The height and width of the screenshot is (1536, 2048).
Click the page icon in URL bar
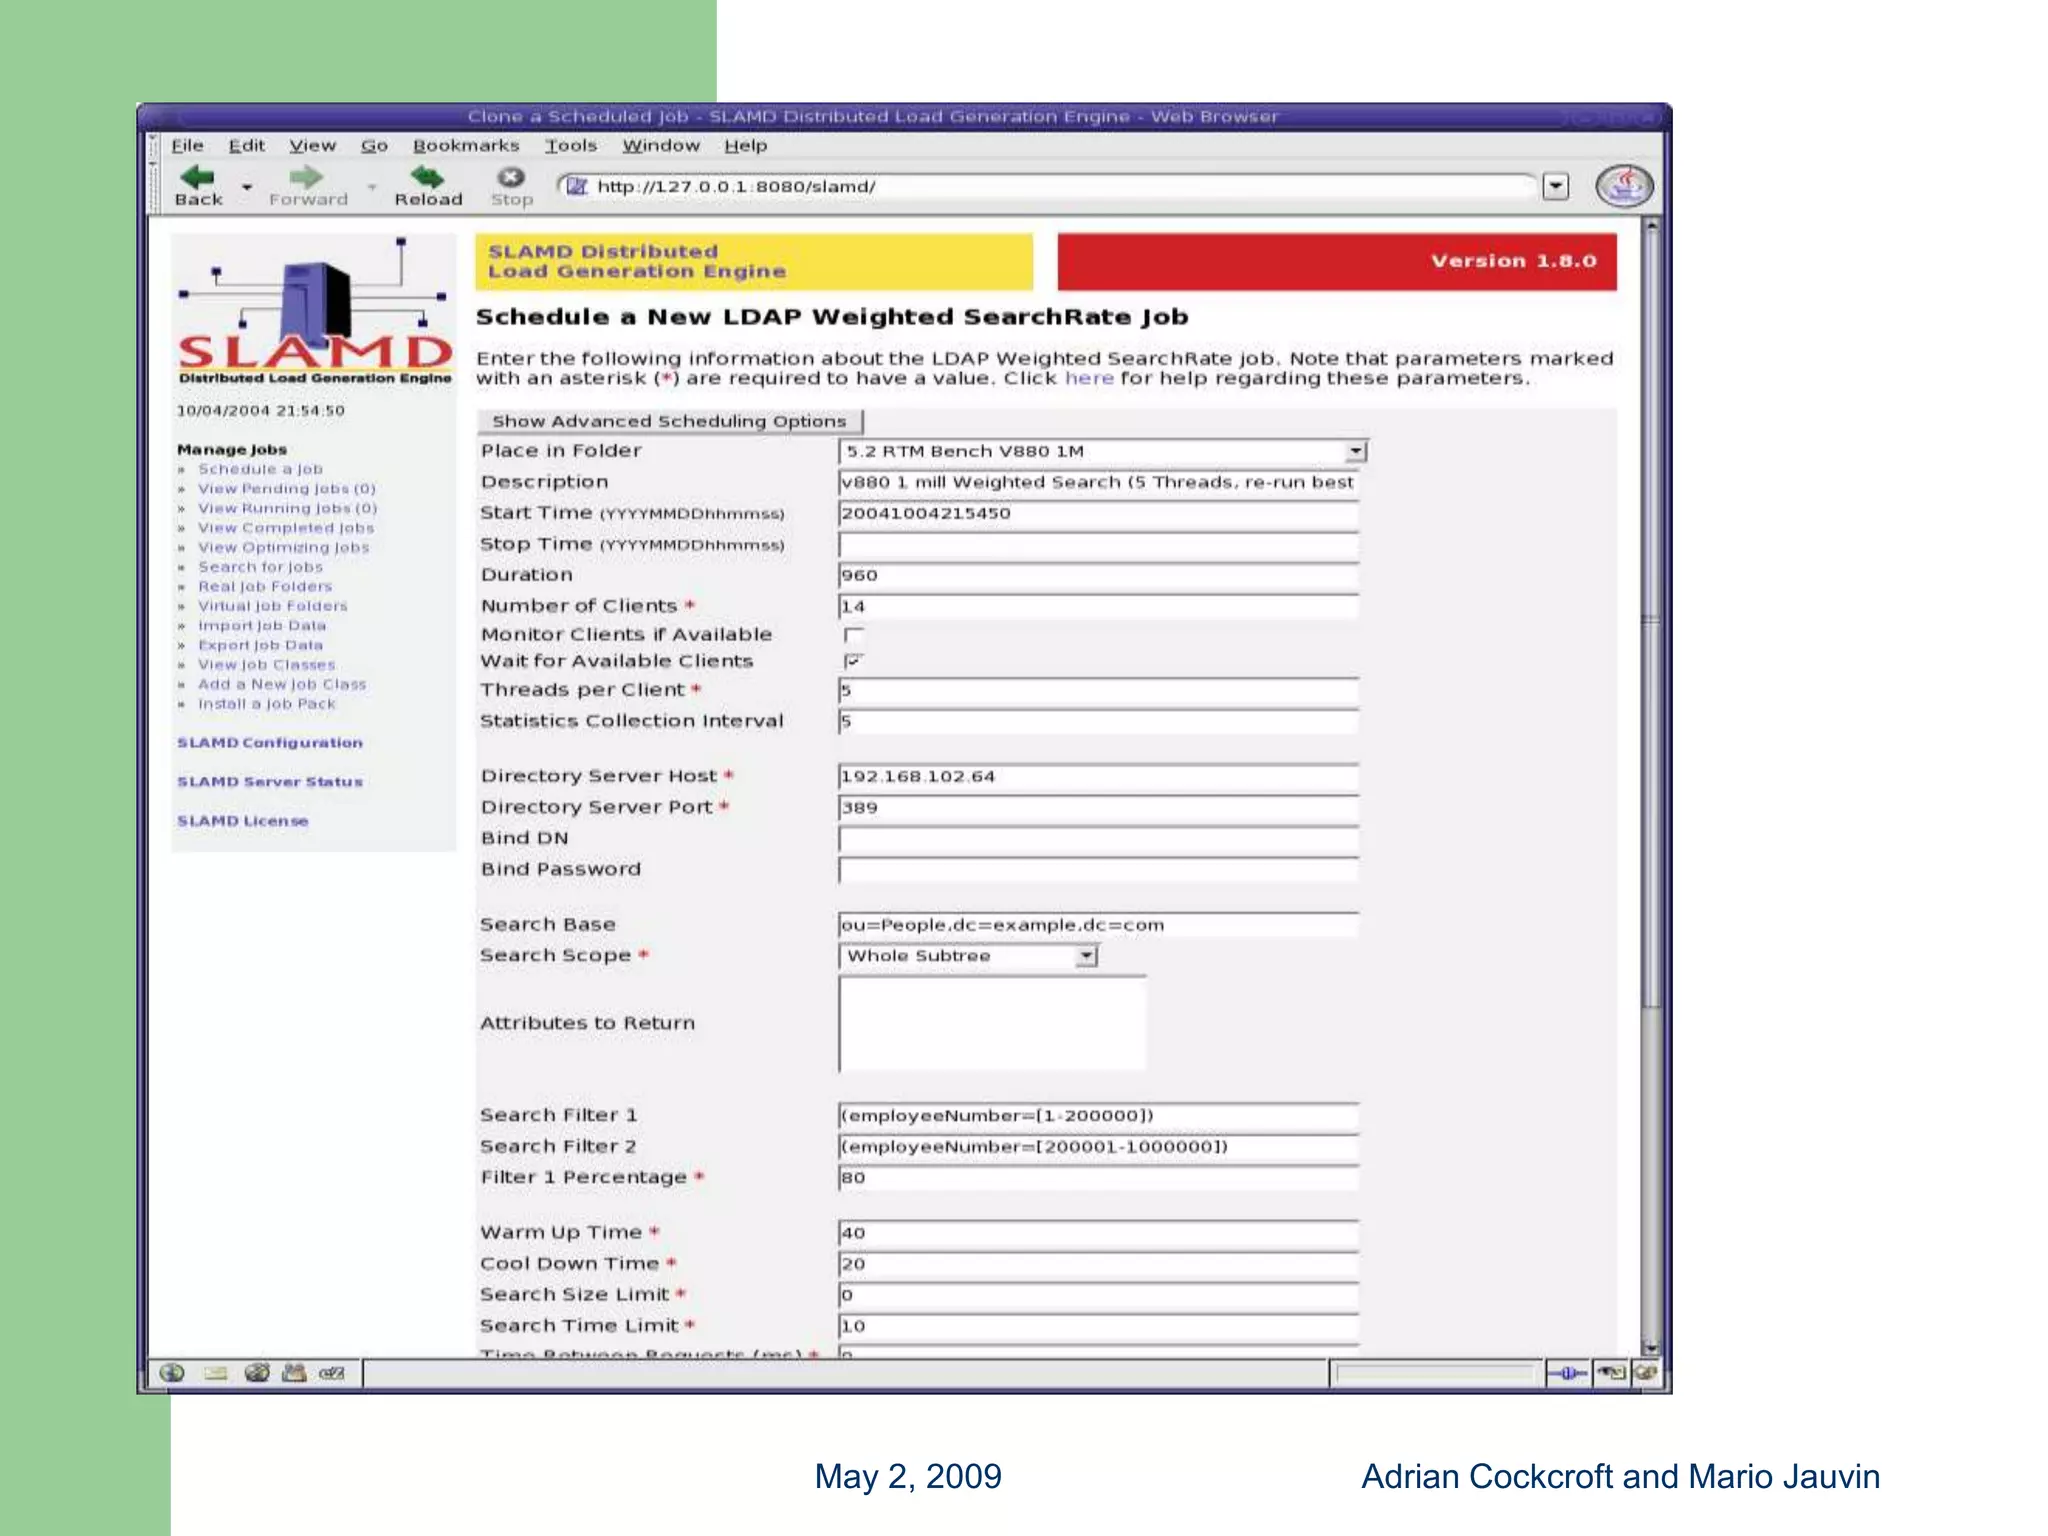pyautogui.click(x=576, y=186)
